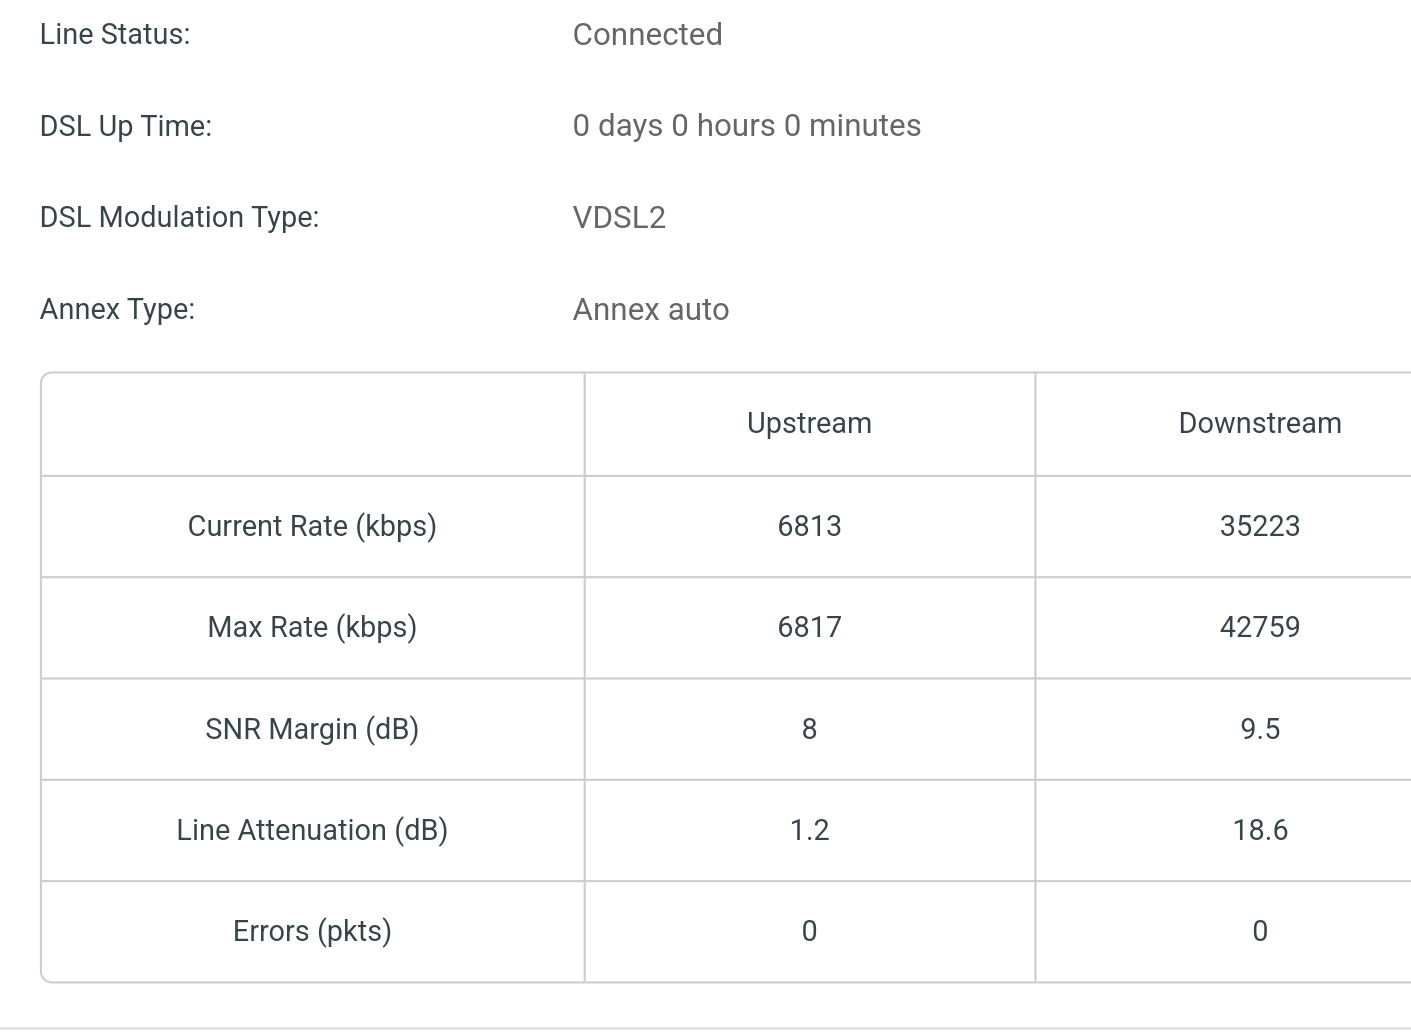Click the Connected line status value
1411x1032 pixels.
647,34
